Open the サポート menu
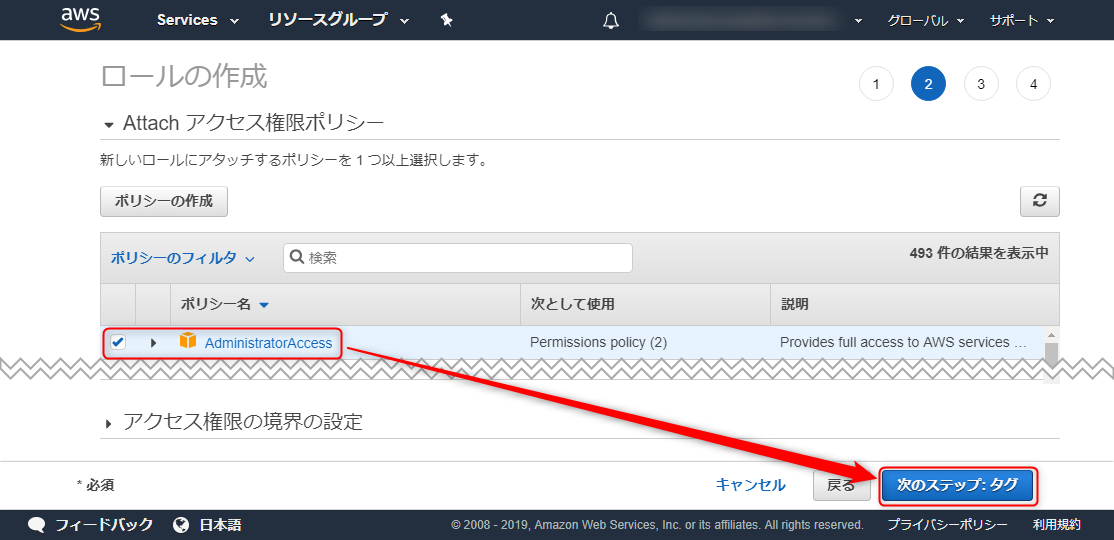Viewport: 1114px width, 540px height. (1021, 21)
